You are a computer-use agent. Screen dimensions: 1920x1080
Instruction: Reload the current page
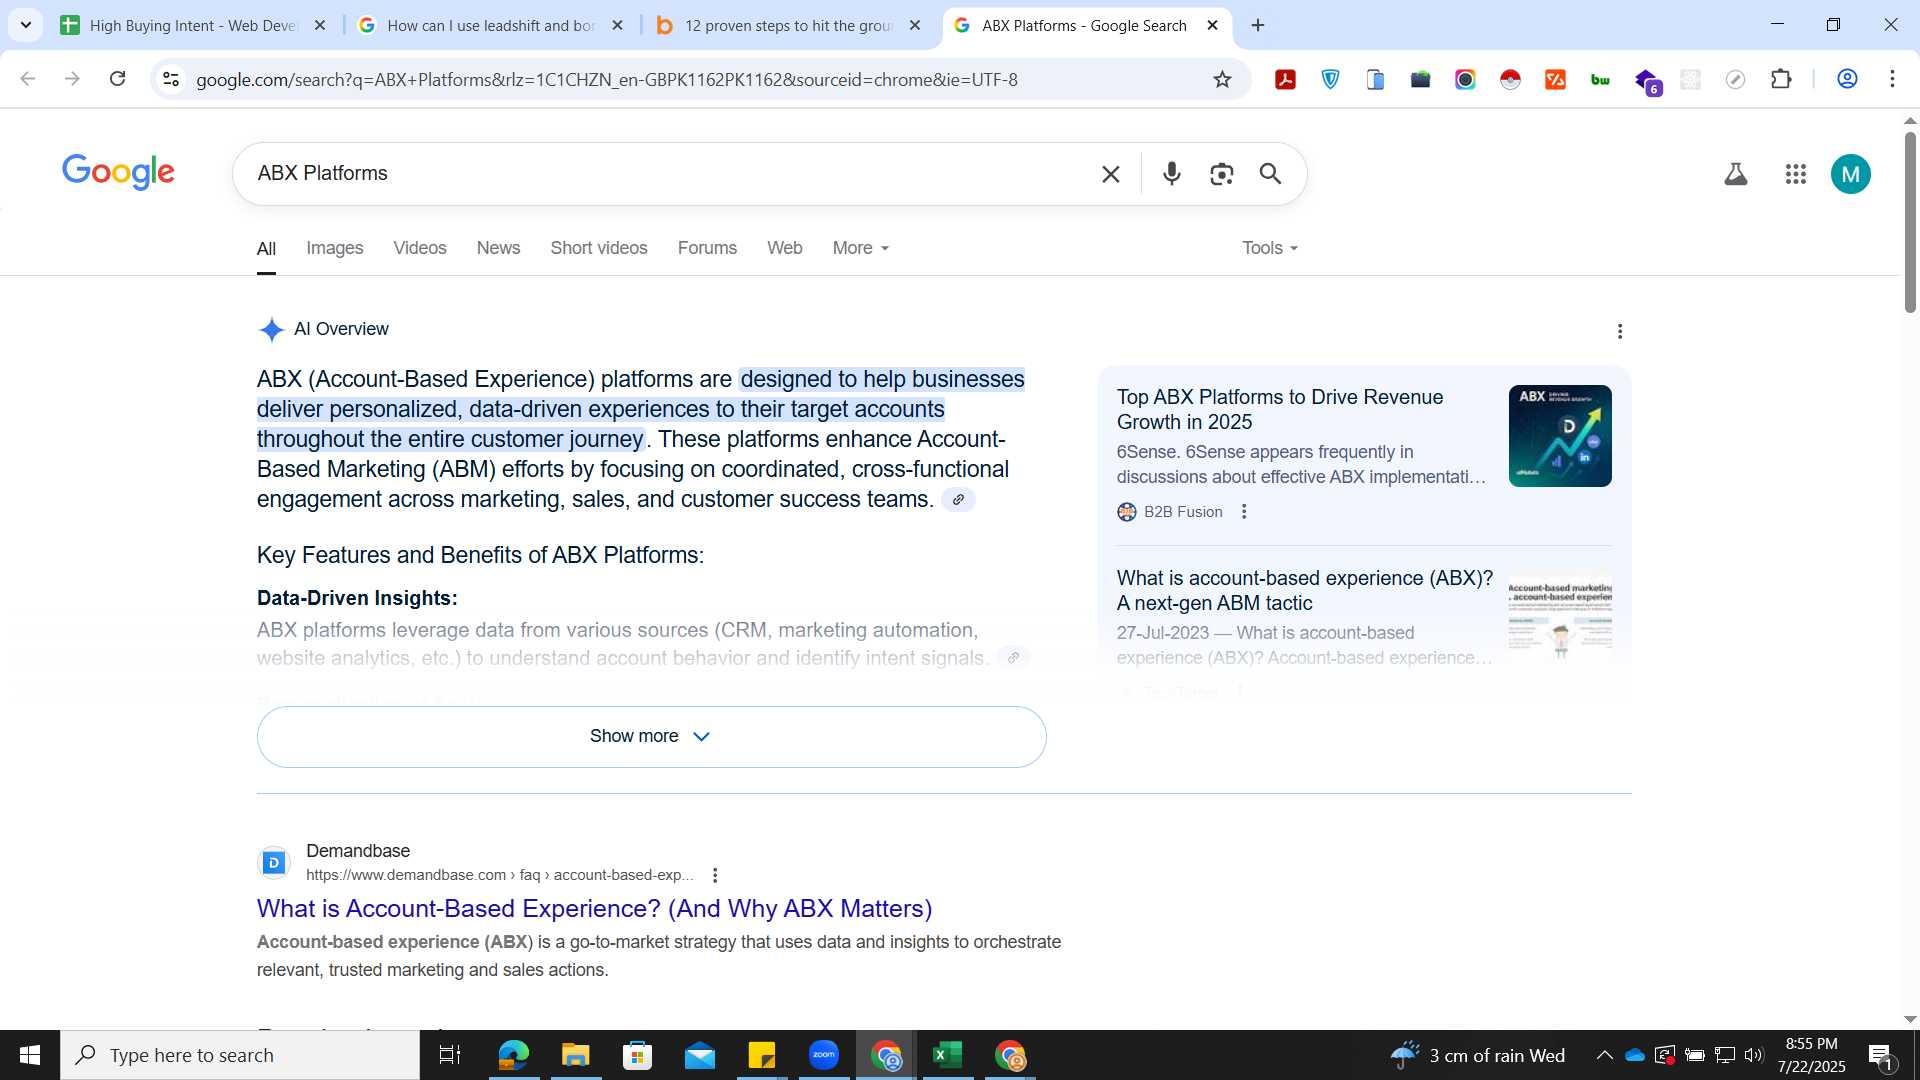click(117, 79)
